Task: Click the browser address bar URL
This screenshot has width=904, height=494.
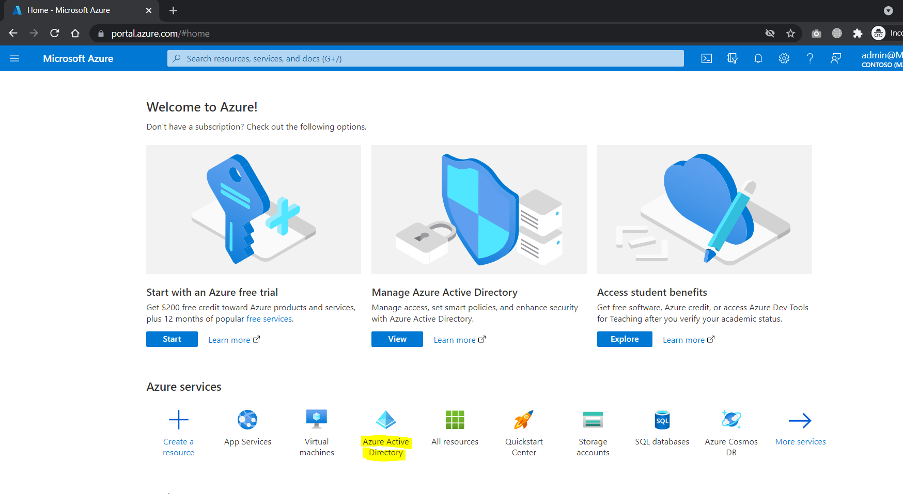Action: click(x=160, y=33)
